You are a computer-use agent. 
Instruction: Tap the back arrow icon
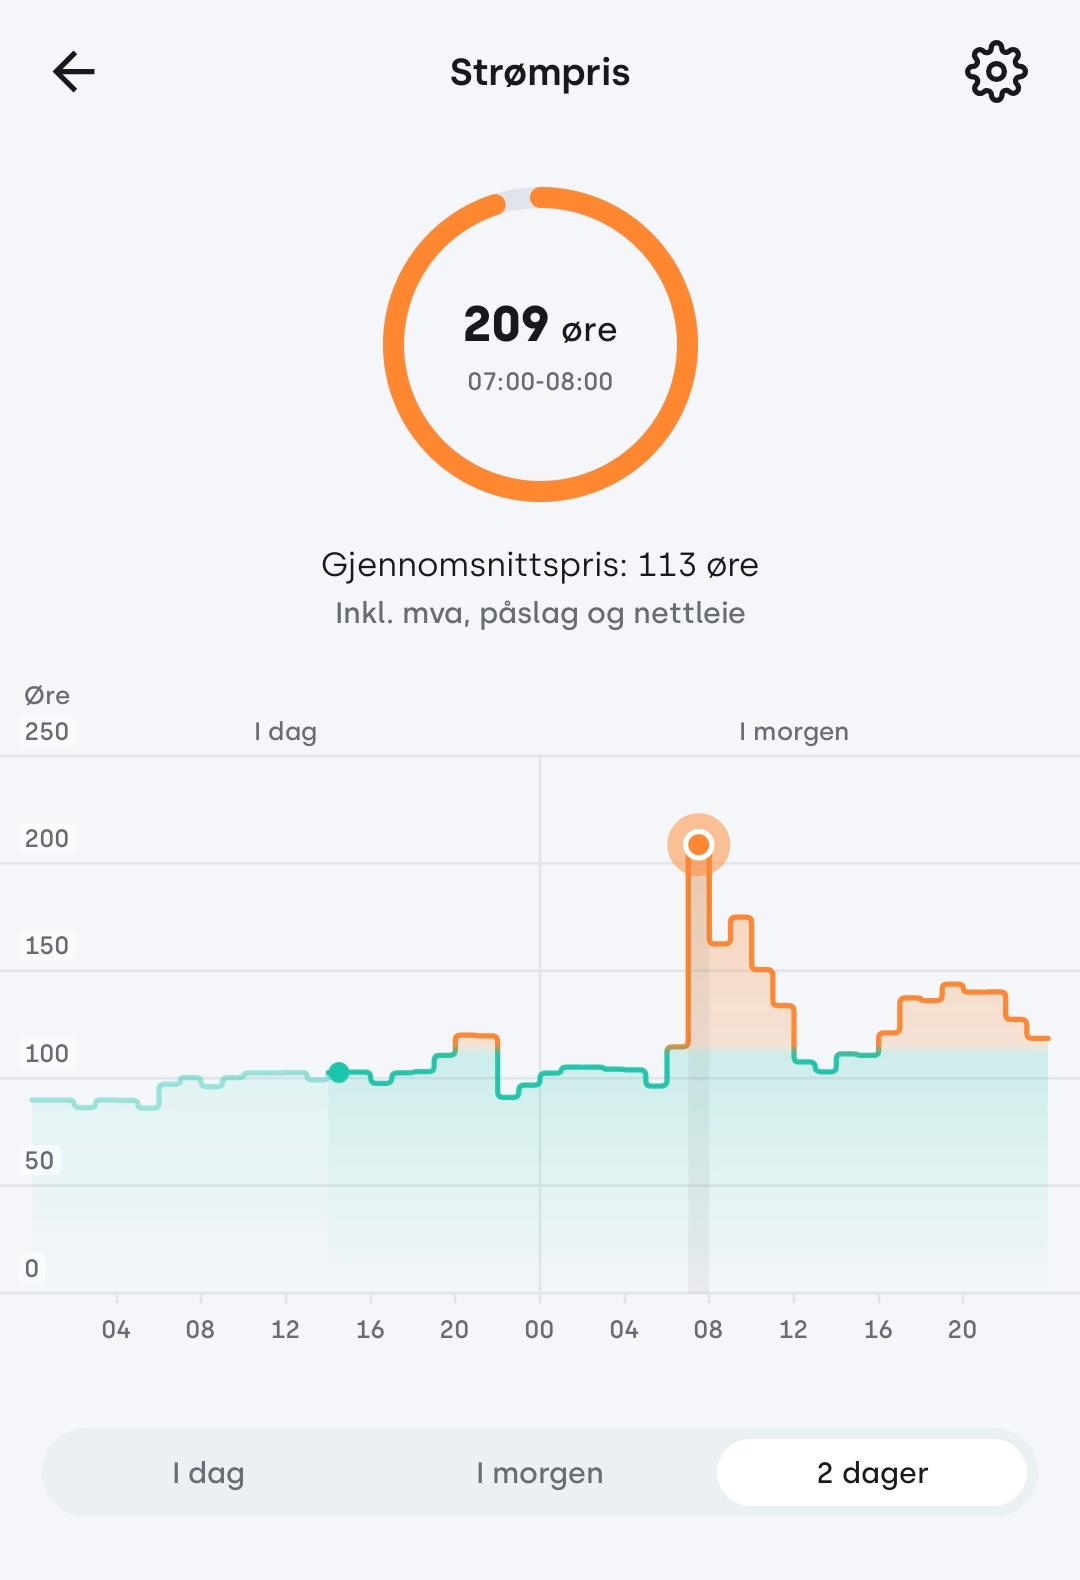(73, 72)
